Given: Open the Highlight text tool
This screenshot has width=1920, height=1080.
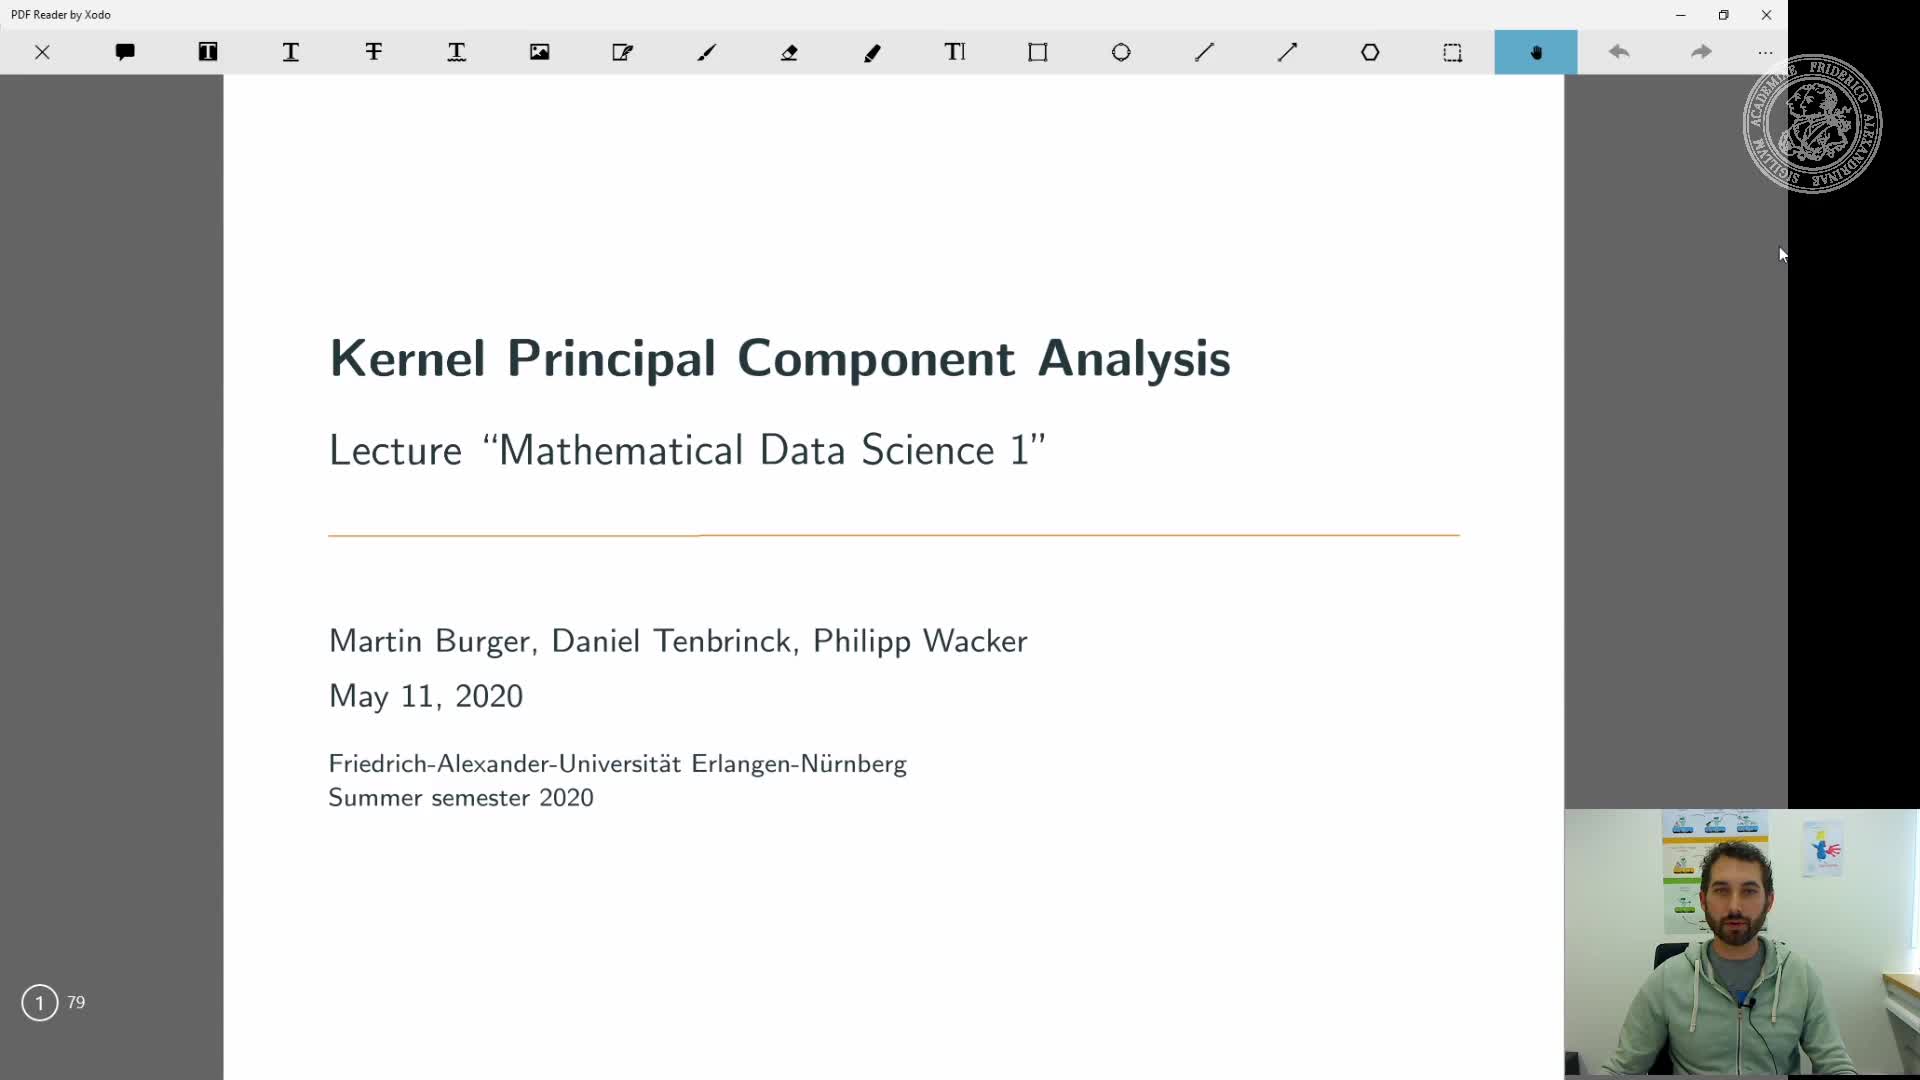Looking at the screenshot, I should (207, 52).
